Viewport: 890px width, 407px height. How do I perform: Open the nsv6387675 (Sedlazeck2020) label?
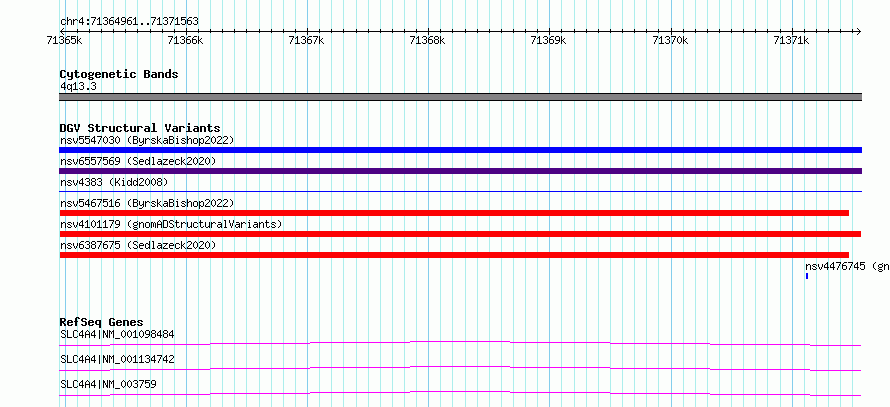point(138,245)
